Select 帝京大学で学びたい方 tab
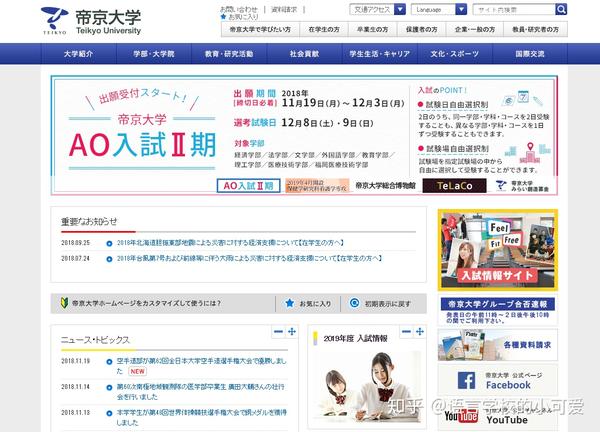Viewport: 600px width, 432px height. 260,29
